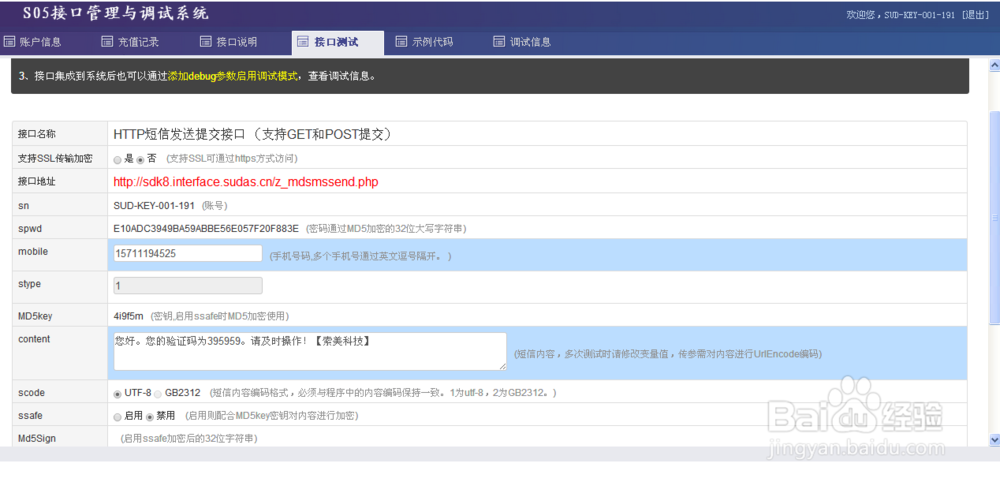The width and height of the screenshot is (1000, 482).
Task: Click the stype input field
Action: pos(188,286)
